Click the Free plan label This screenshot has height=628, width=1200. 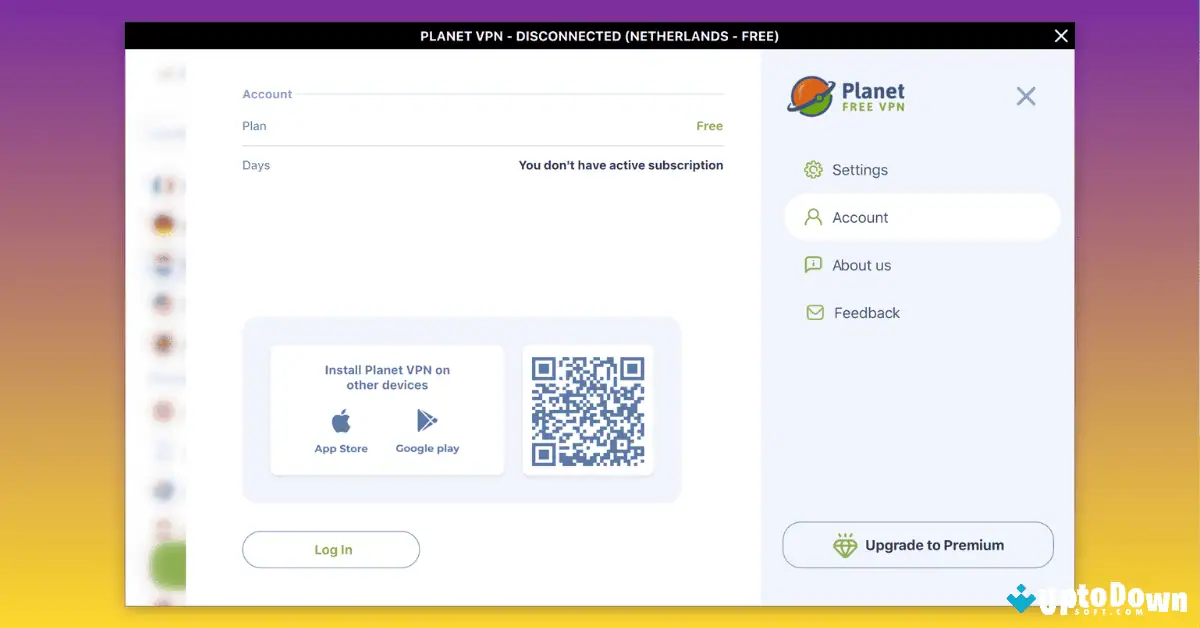(x=709, y=126)
